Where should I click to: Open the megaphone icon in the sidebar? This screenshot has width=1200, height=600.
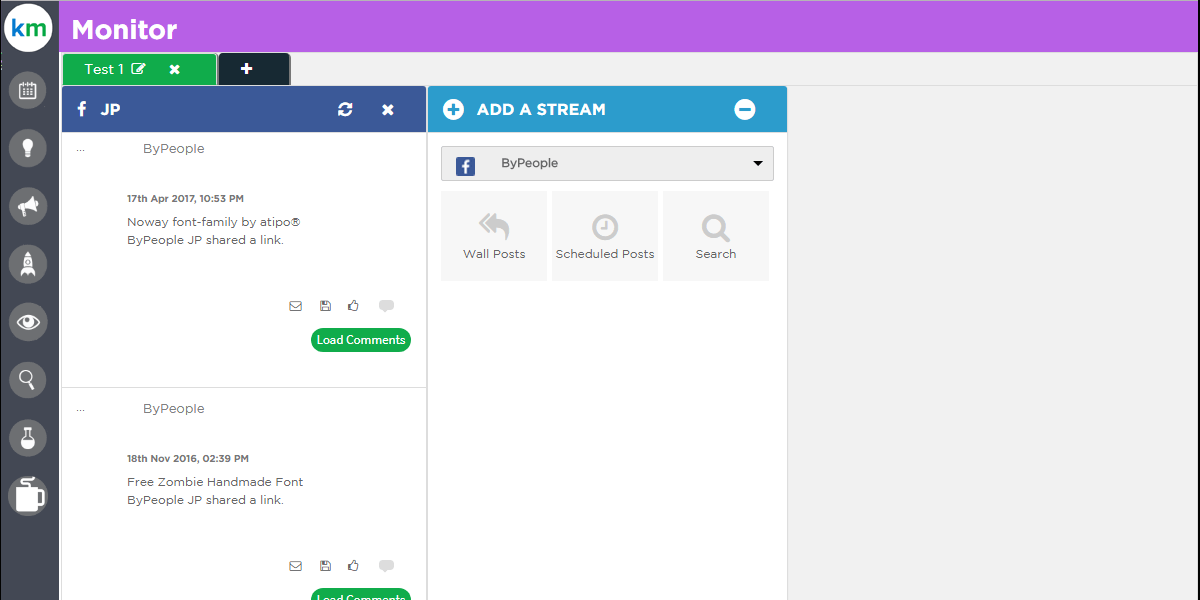click(28, 206)
